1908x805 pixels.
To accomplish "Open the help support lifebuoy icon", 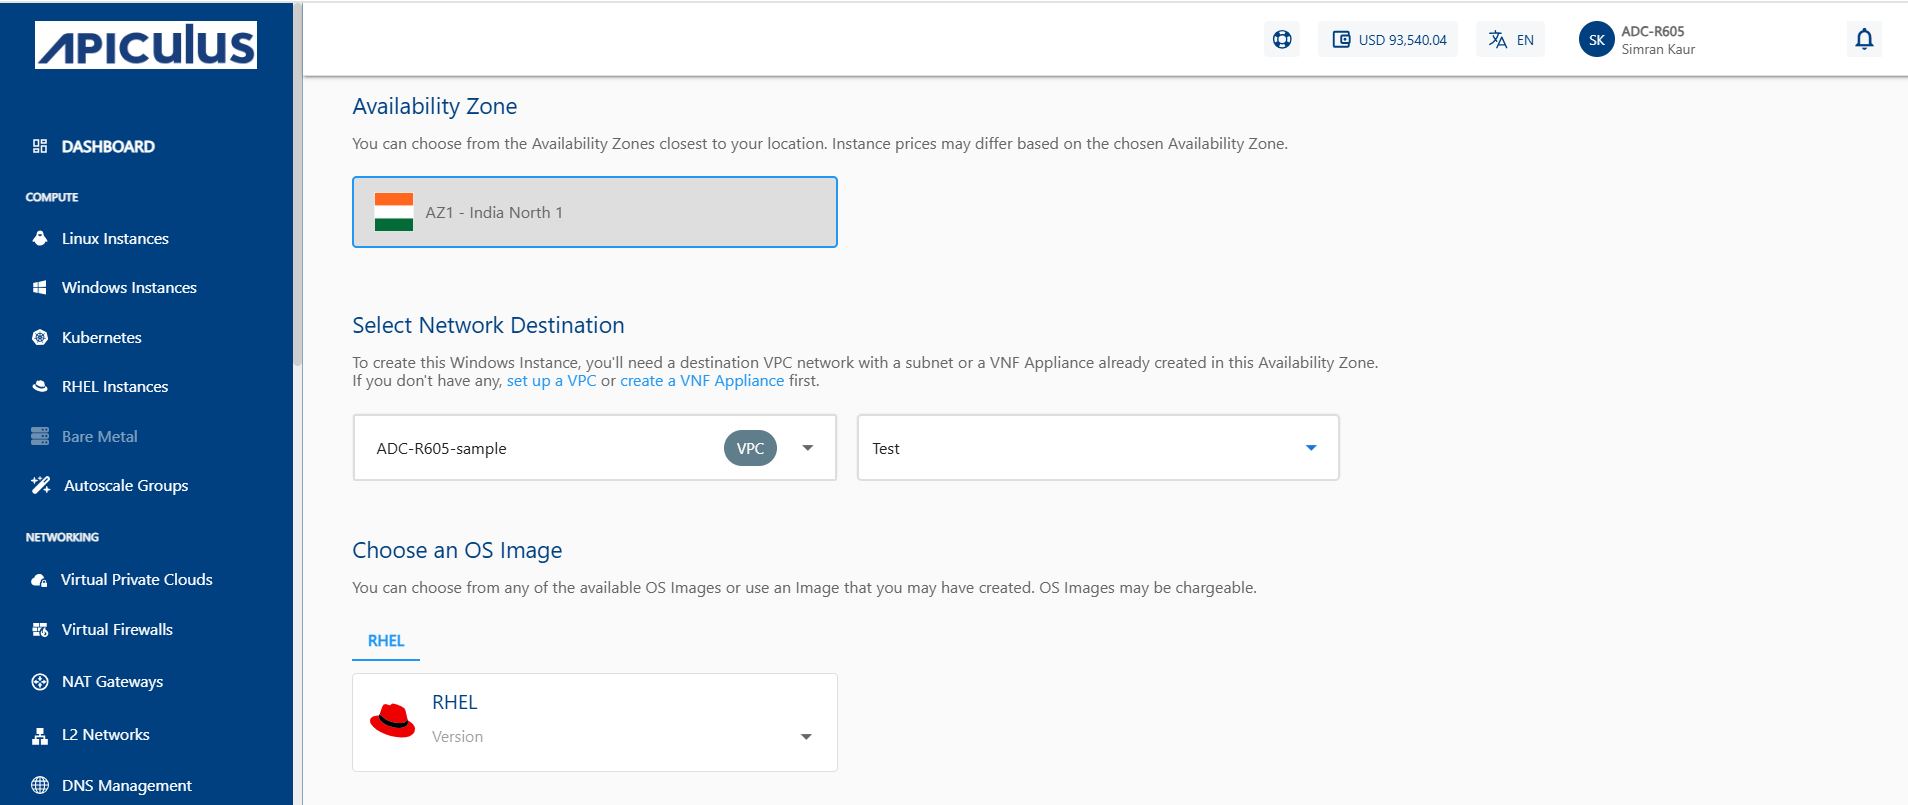I will pyautogui.click(x=1282, y=39).
